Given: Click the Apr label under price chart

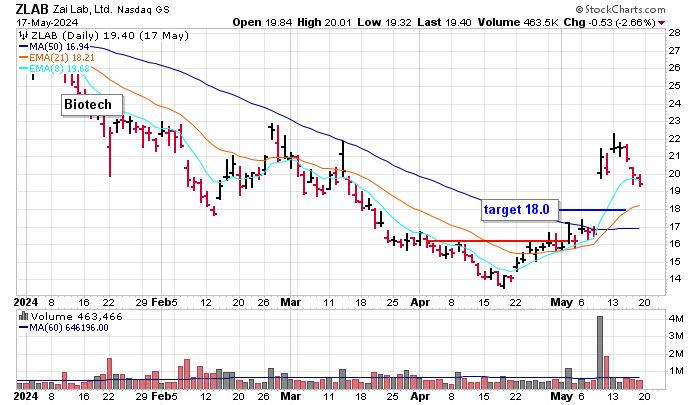Looking at the screenshot, I should (420, 302).
